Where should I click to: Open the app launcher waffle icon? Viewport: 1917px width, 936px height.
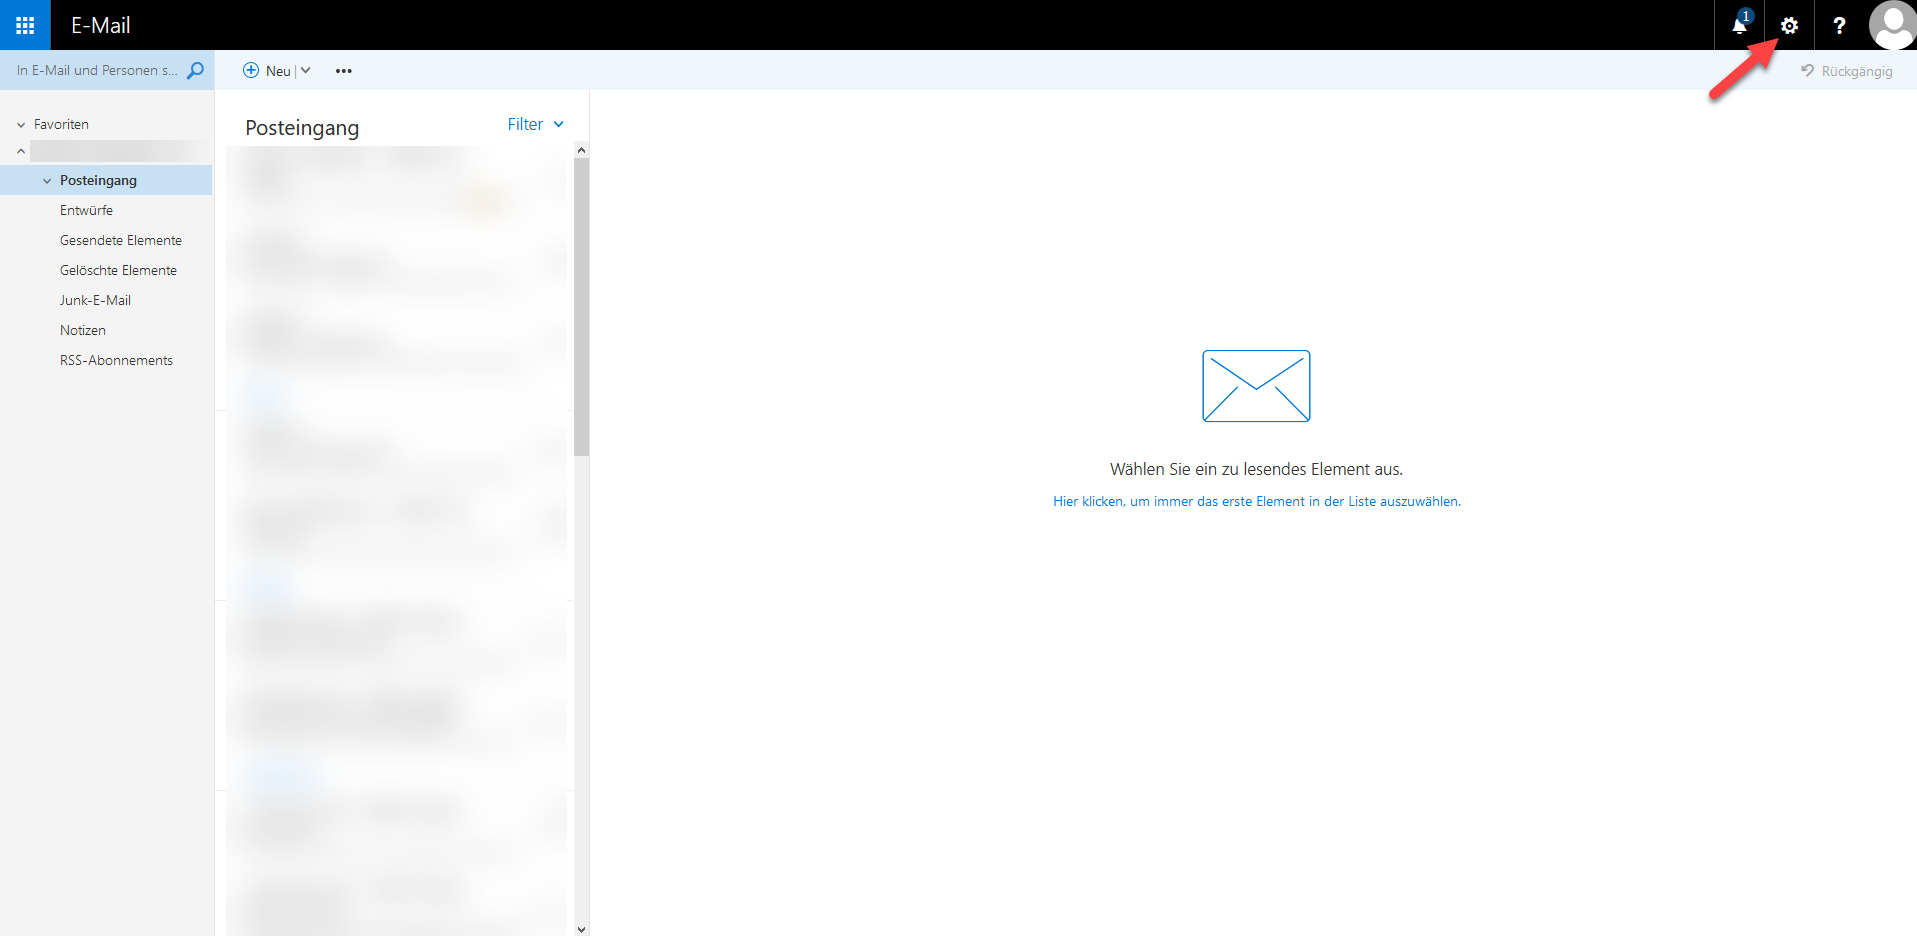pyautogui.click(x=25, y=25)
